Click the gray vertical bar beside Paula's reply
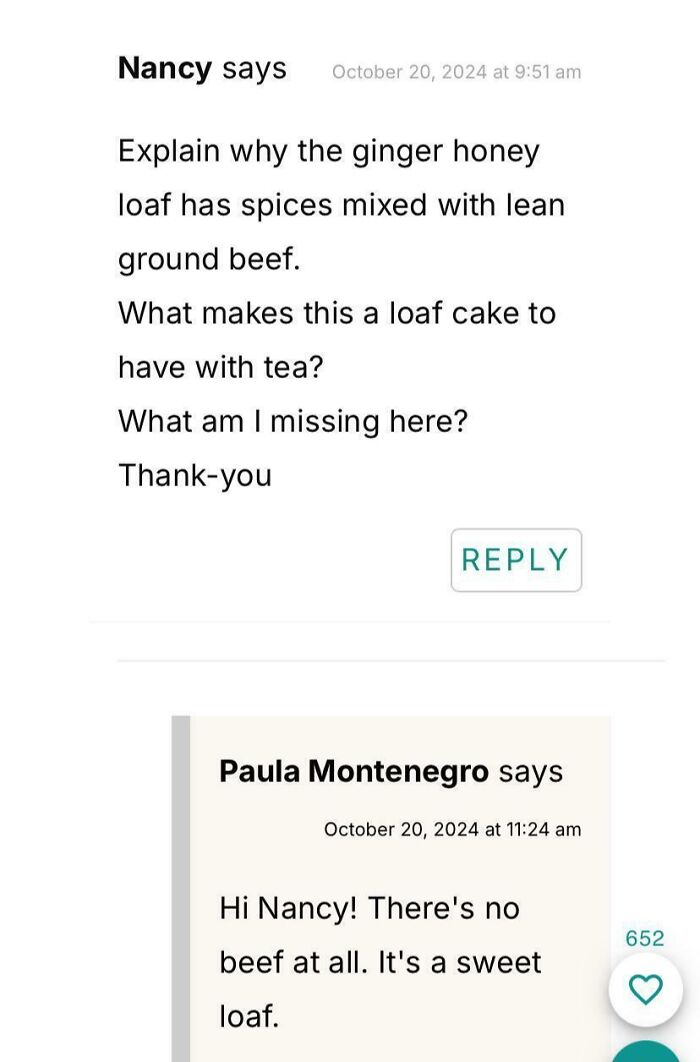The width and height of the screenshot is (700, 1062). click(180, 890)
